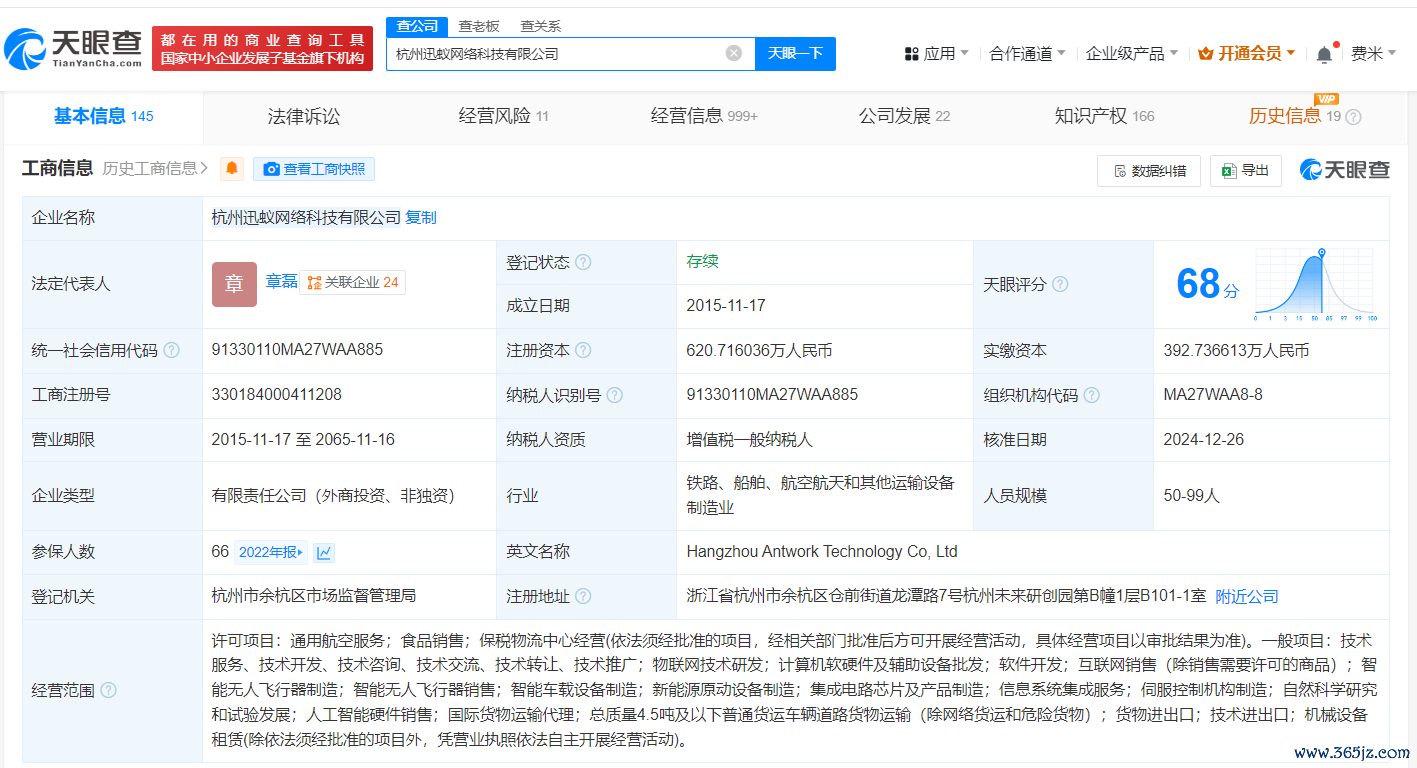This screenshot has width=1417, height=768.
Task: Click the 68分 score value
Action: (x=1207, y=284)
